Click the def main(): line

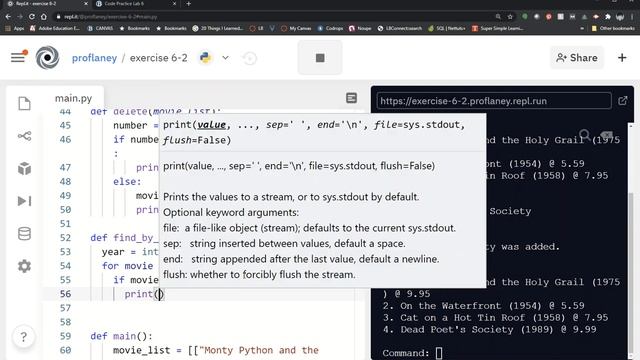[x=121, y=336]
